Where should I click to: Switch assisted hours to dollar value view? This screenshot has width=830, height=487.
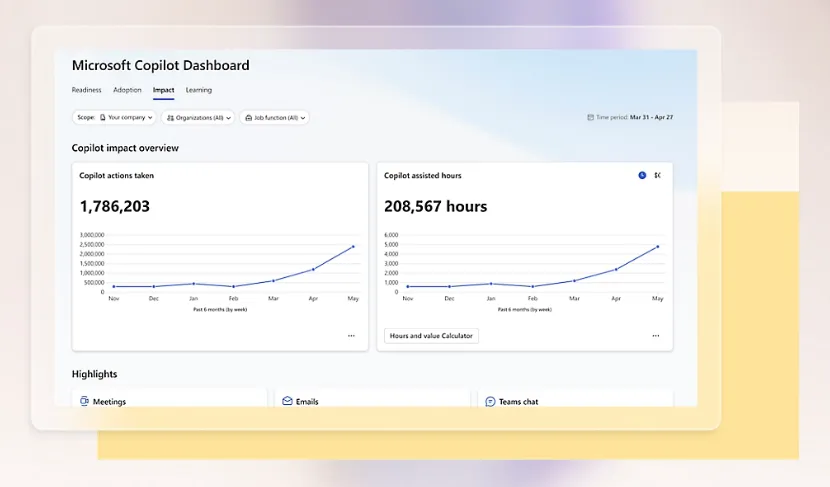[x=657, y=175]
